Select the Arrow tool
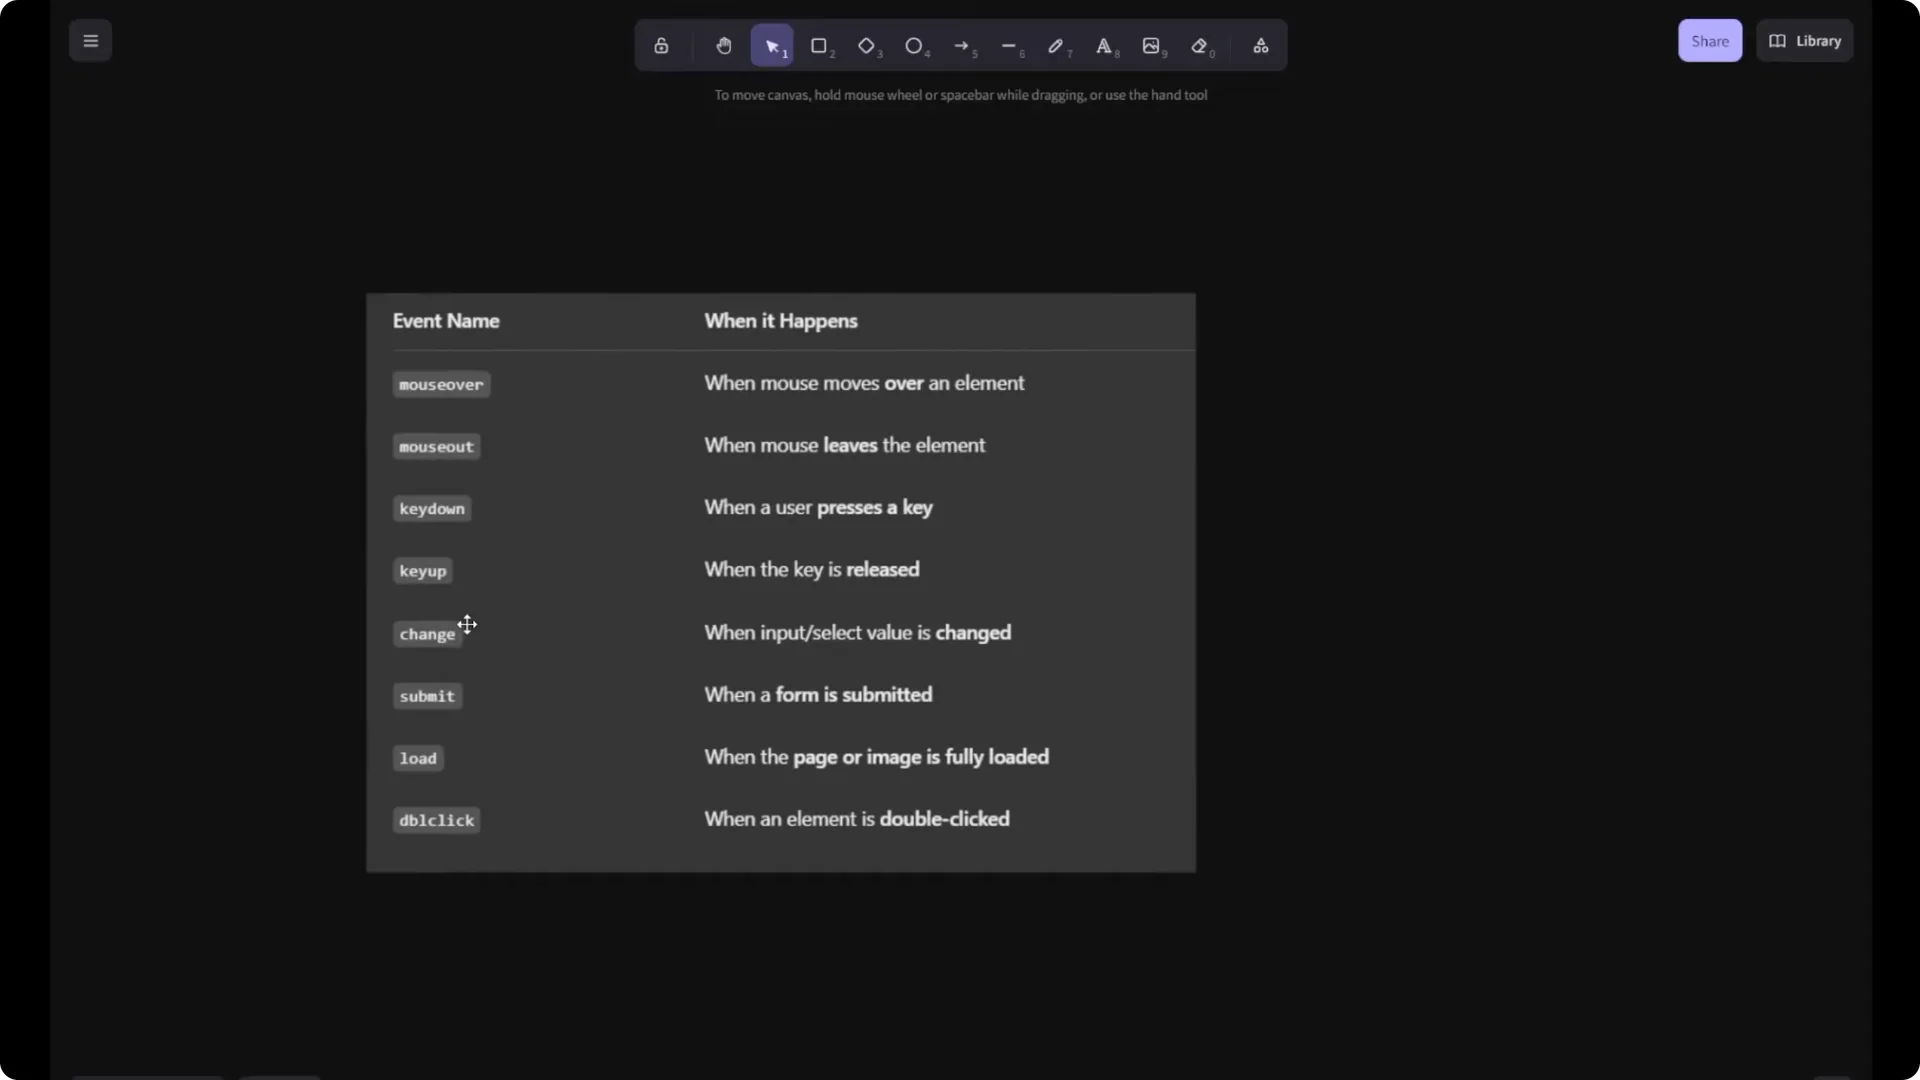The height and width of the screenshot is (1080, 1920). tap(963, 45)
